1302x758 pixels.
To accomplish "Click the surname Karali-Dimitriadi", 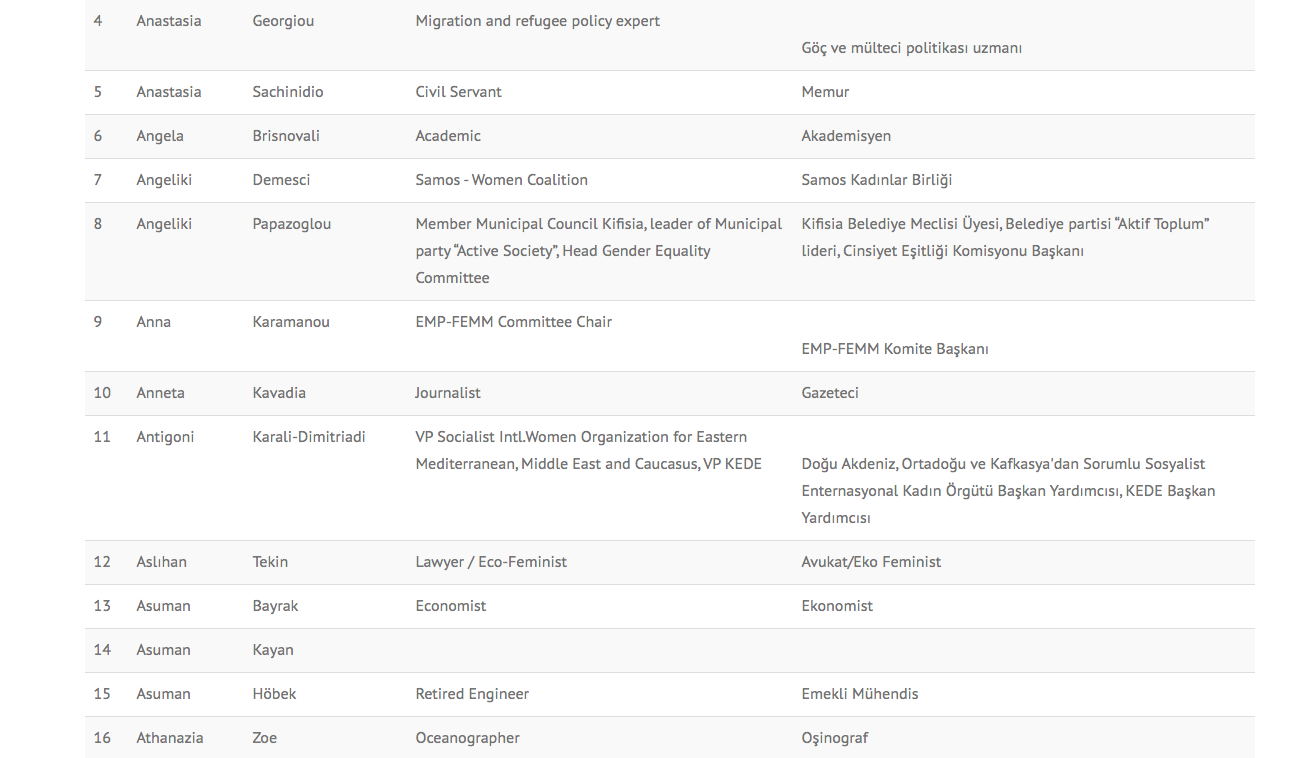I will coord(308,437).
